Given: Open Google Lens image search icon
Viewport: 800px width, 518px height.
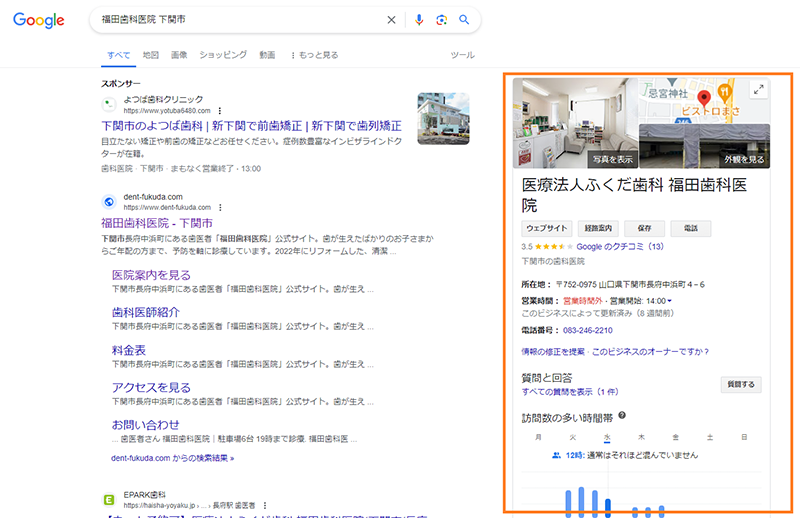Looking at the screenshot, I should click(x=441, y=20).
